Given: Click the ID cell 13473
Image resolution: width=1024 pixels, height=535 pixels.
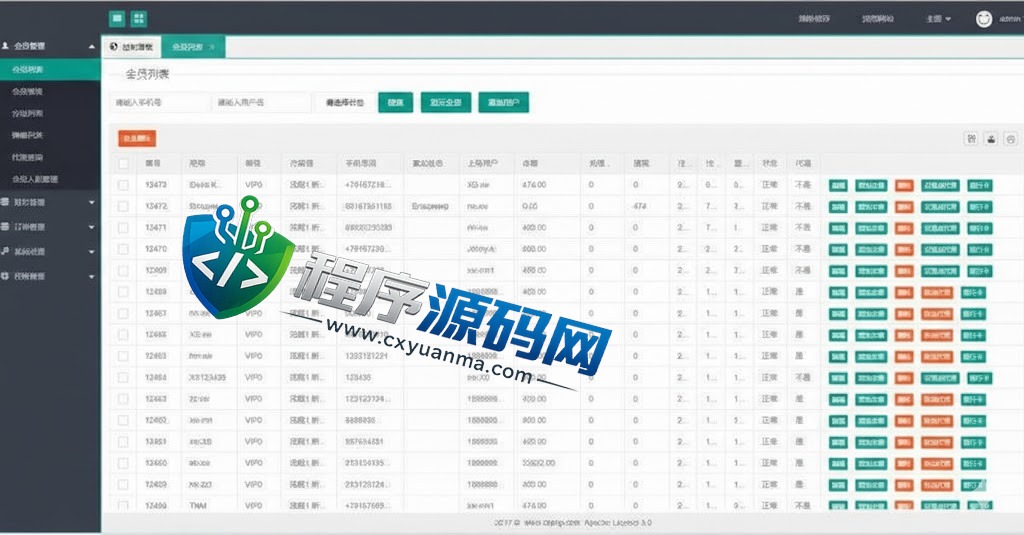Looking at the screenshot, I should tap(156, 185).
